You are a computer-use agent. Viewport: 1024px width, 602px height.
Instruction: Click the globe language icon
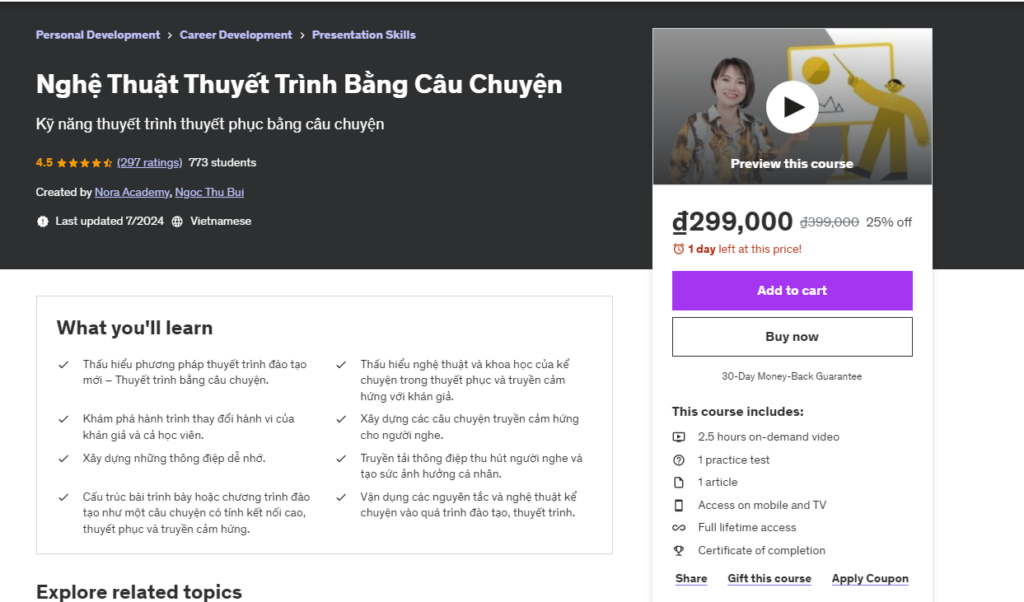coord(177,221)
